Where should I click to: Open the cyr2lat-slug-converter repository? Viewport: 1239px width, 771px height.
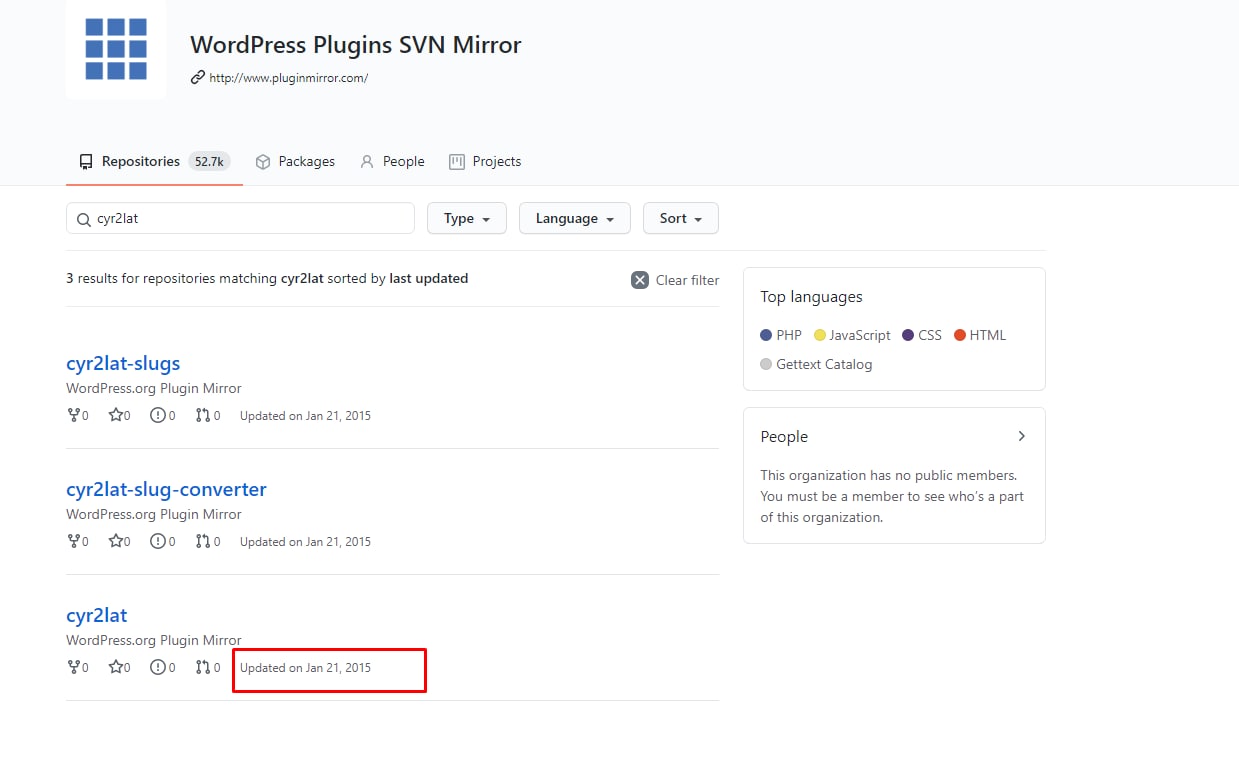point(166,489)
